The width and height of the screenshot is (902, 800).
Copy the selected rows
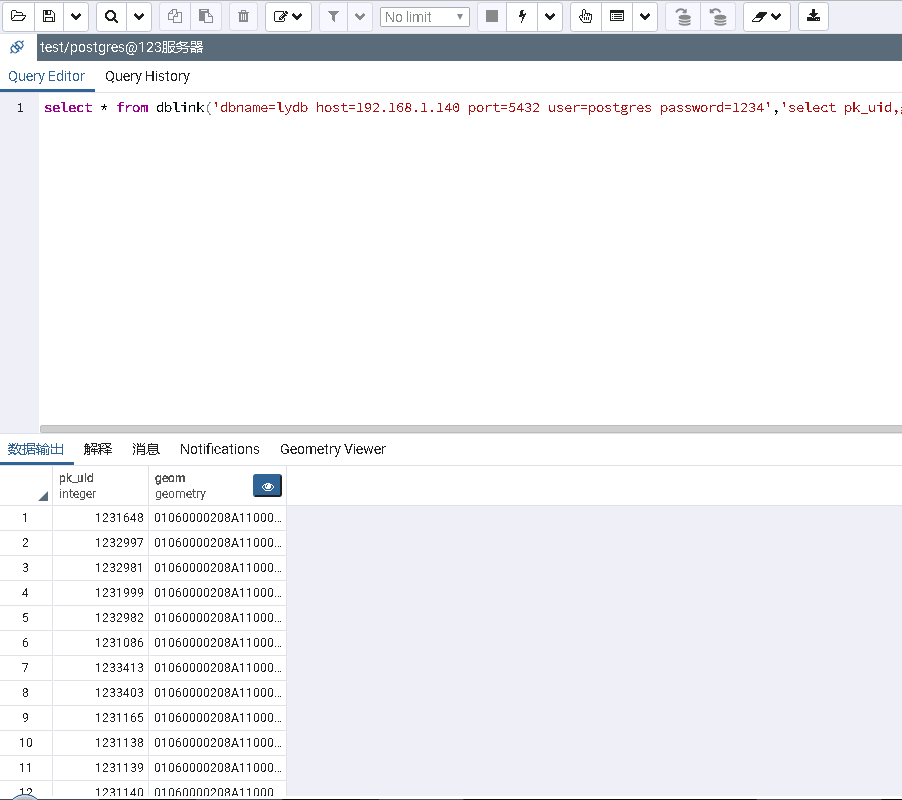pyautogui.click(x=174, y=16)
